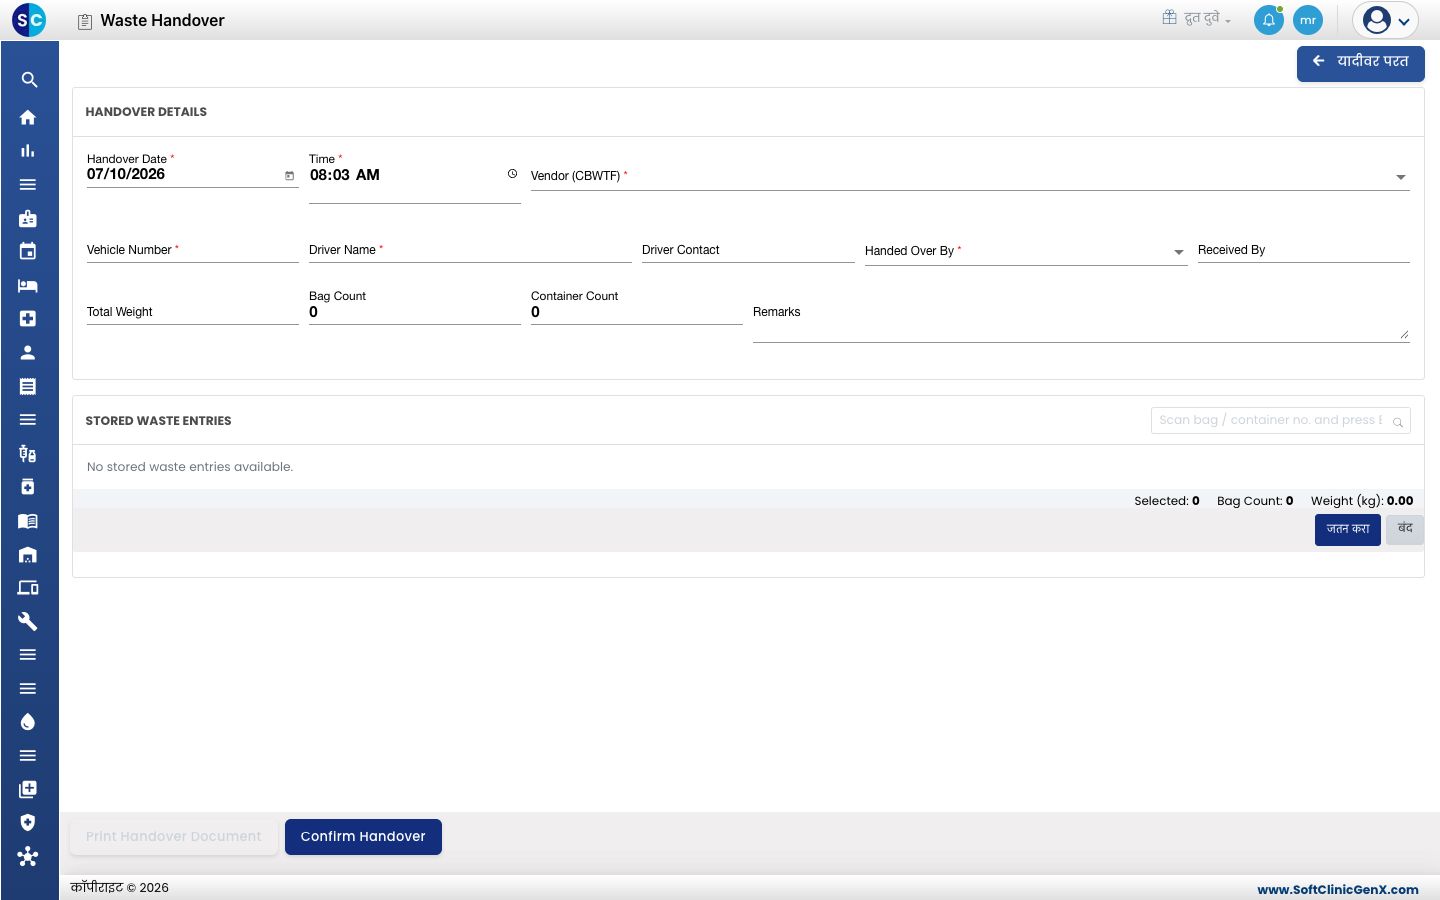Open the www.SoftClinicGenX.com link
This screenshot has width=1440, height=900.
[1338, 889]
